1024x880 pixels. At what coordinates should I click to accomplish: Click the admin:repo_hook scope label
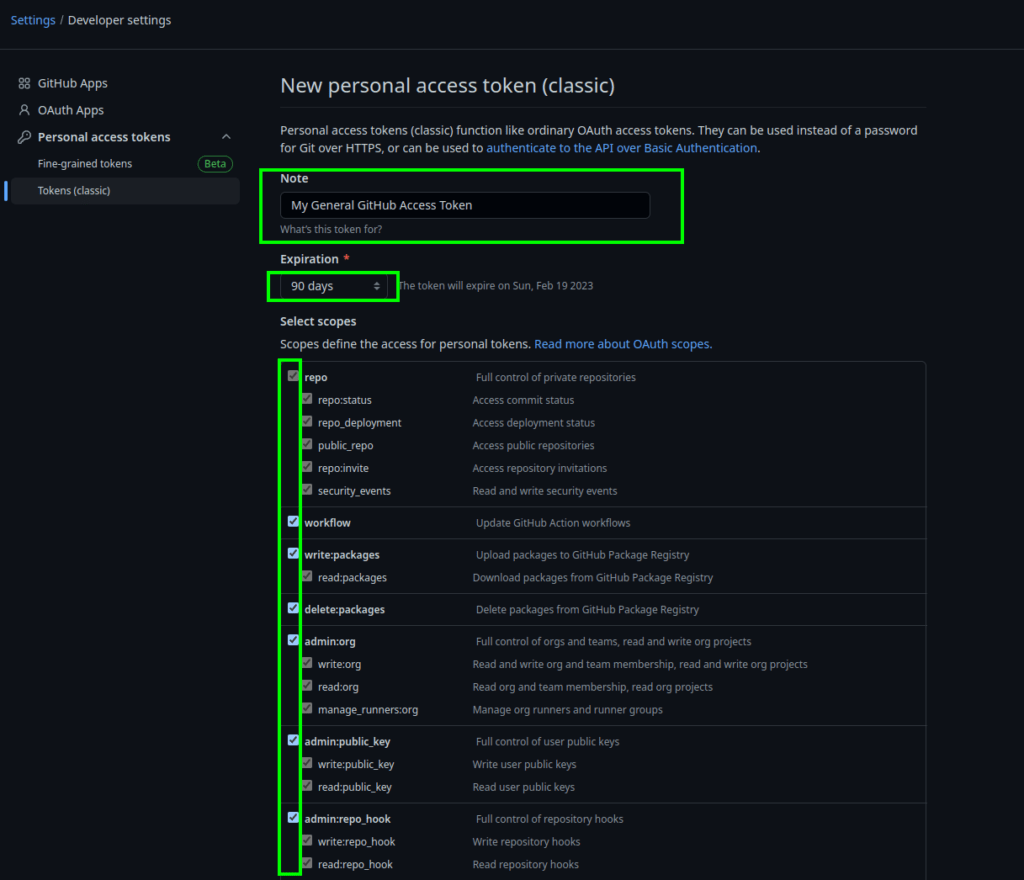347,819
